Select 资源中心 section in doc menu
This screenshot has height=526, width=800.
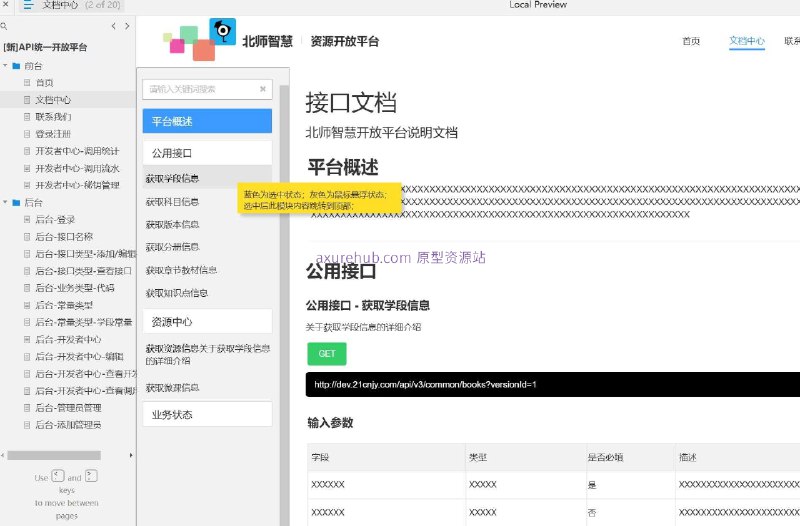click(207, 322)
